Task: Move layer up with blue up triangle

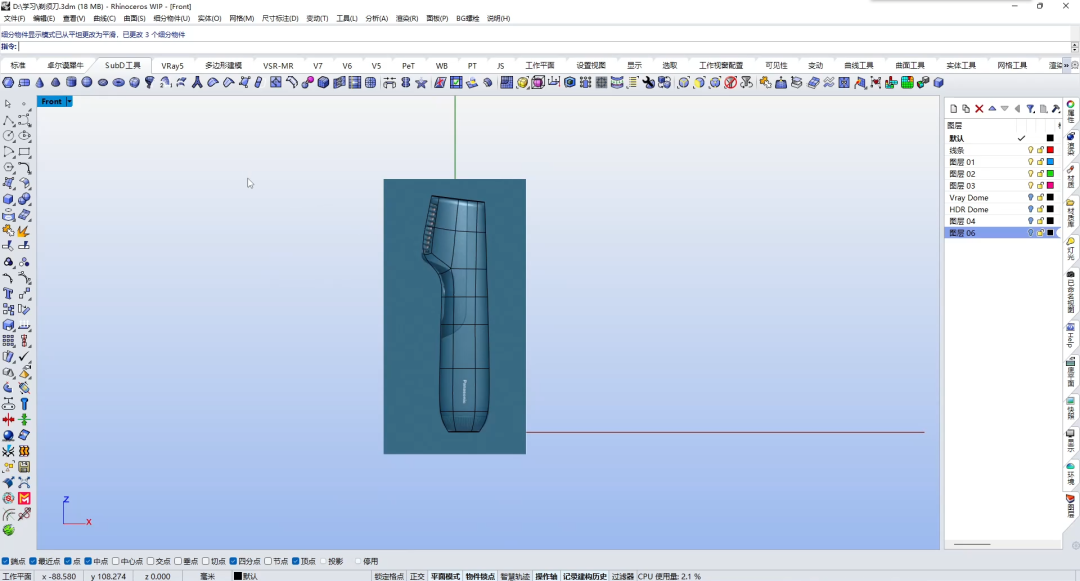Action: click(x=992, y=109)
